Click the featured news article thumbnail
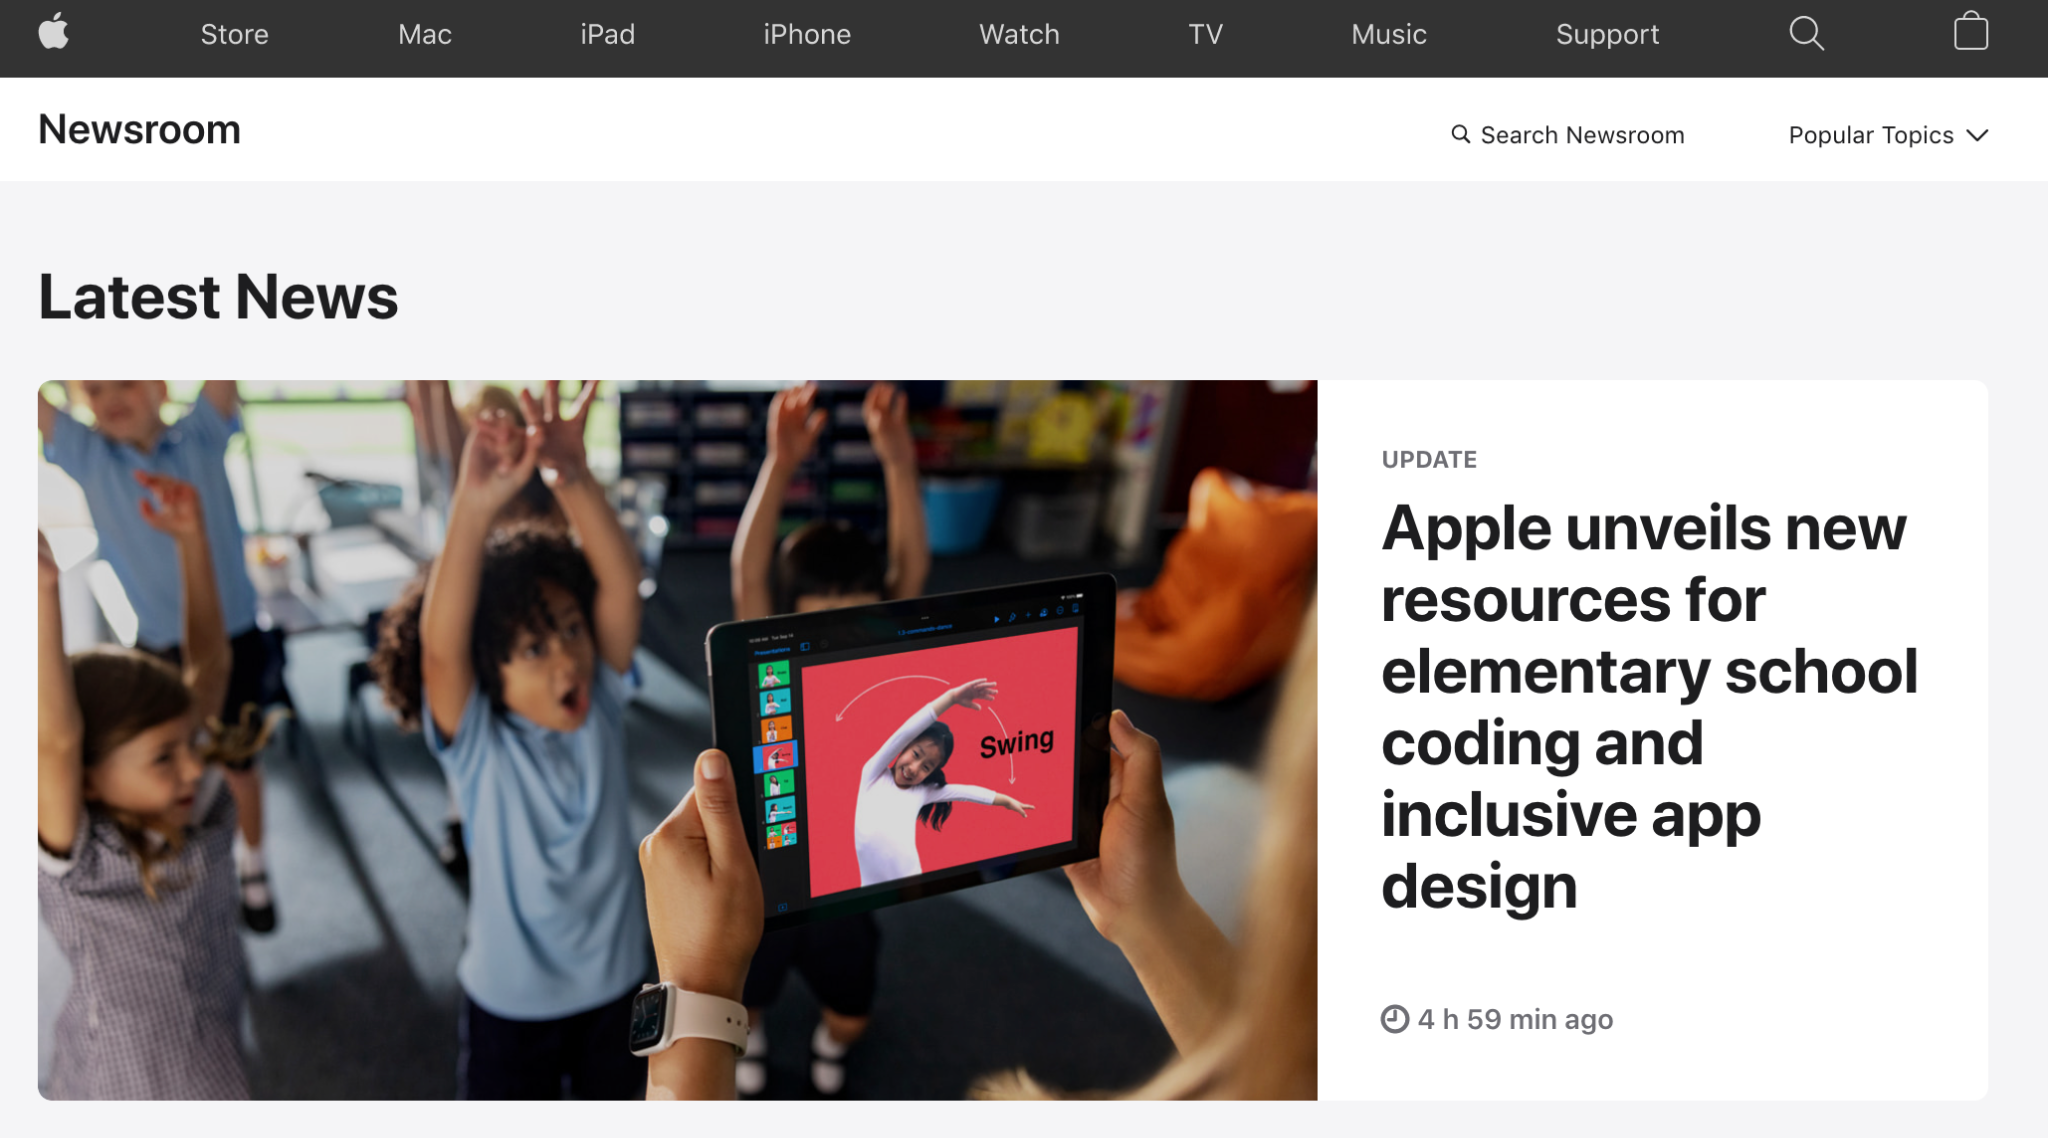The height and width of the screenshot is (1138, 2048). coord(678,719)
